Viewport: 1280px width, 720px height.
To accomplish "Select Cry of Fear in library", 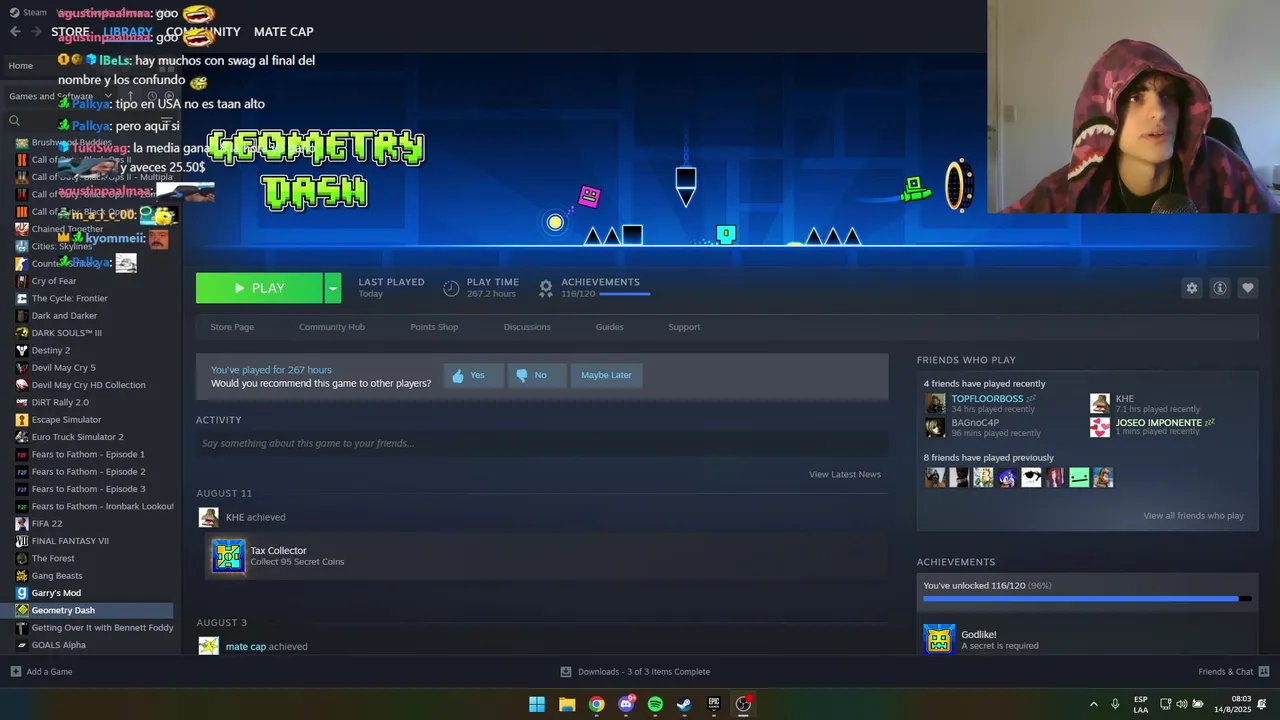I will coord(53,281).
